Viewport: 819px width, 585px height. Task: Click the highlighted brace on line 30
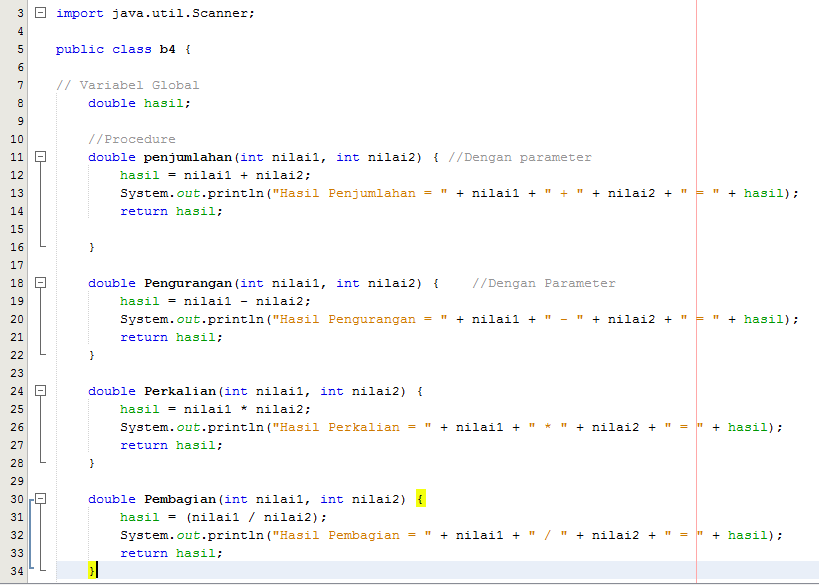coord(420,499)
